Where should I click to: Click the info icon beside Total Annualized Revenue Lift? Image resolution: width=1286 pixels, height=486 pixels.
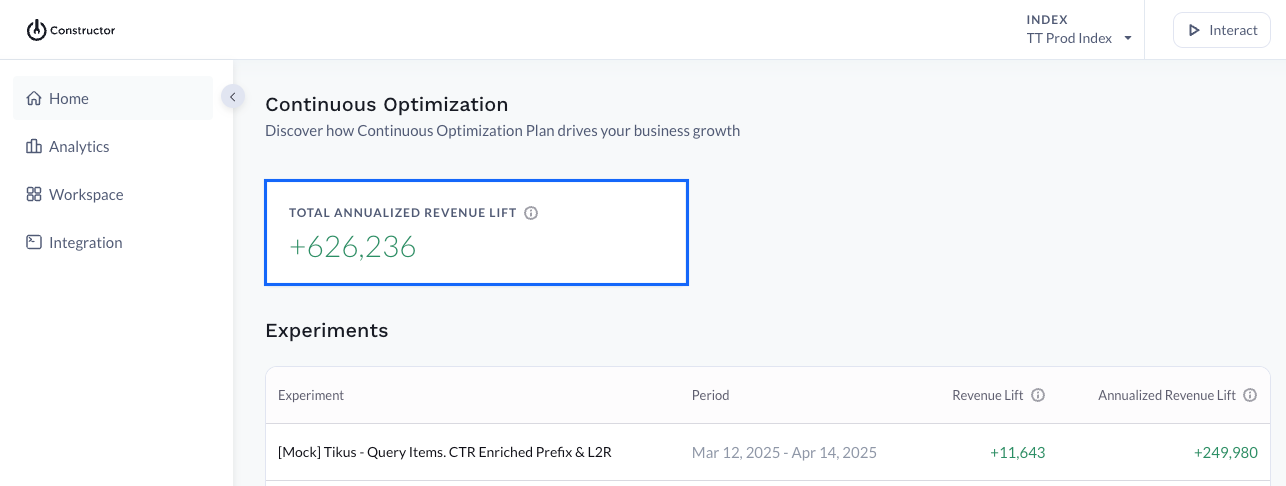(531, 213)
